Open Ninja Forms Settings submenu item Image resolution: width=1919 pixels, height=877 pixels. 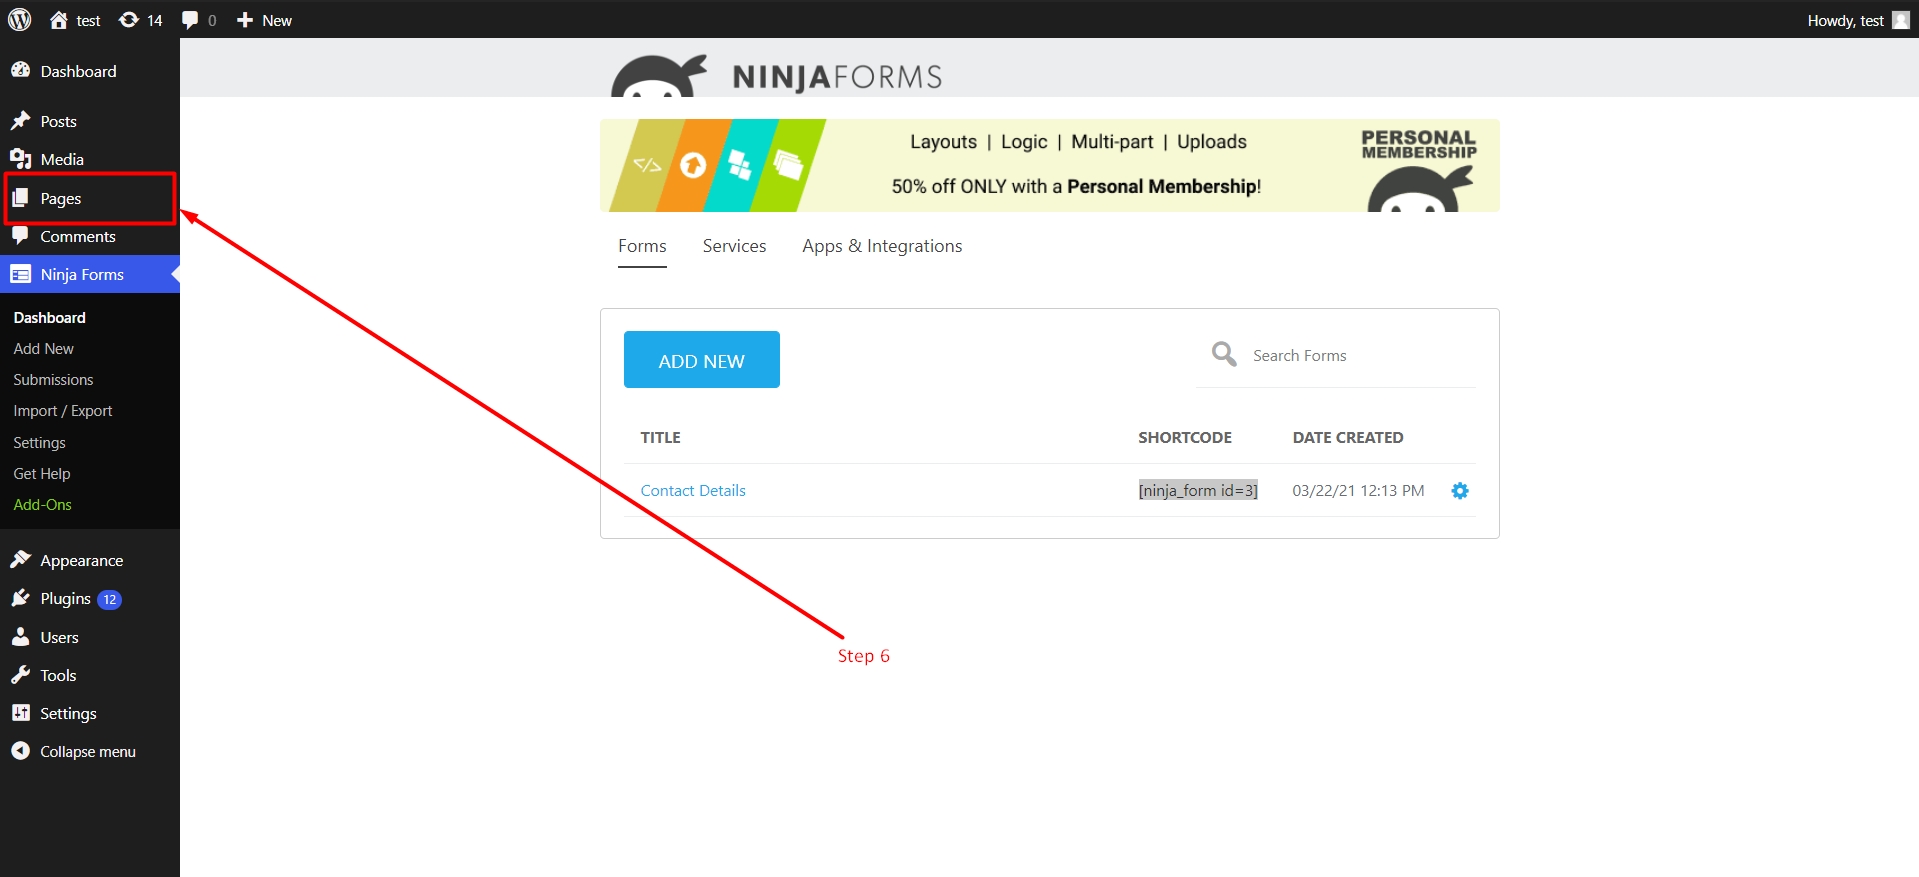click(x=39, y=442)
